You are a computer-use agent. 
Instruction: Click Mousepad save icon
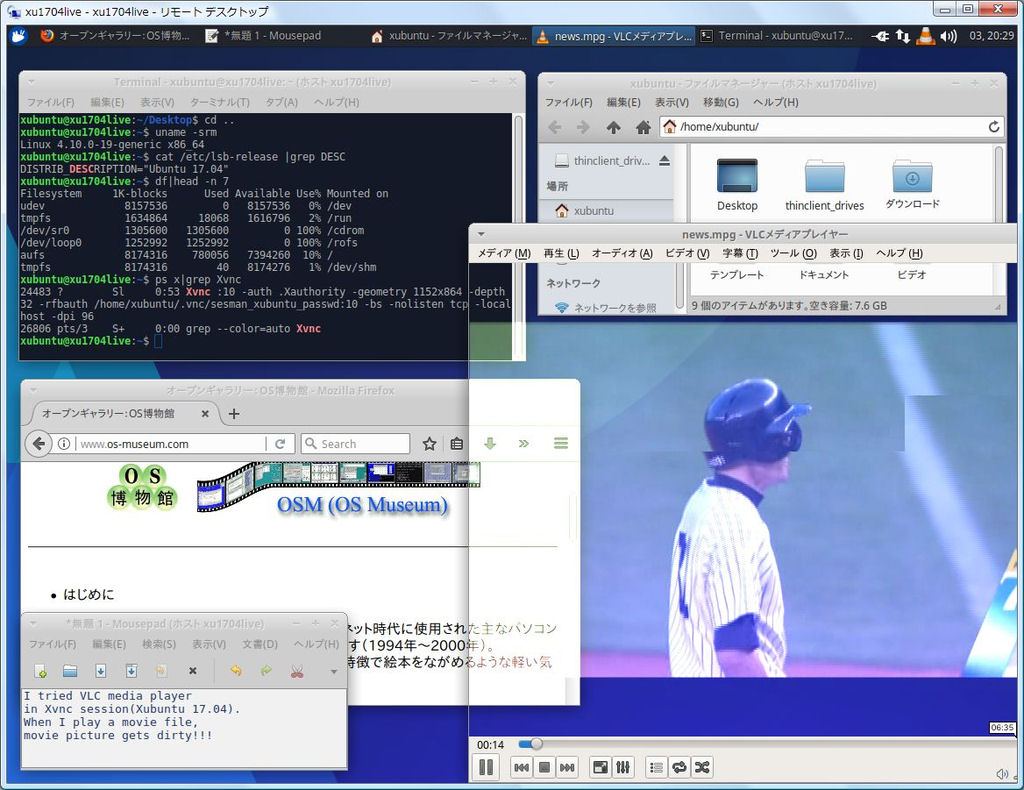point(101,671)
